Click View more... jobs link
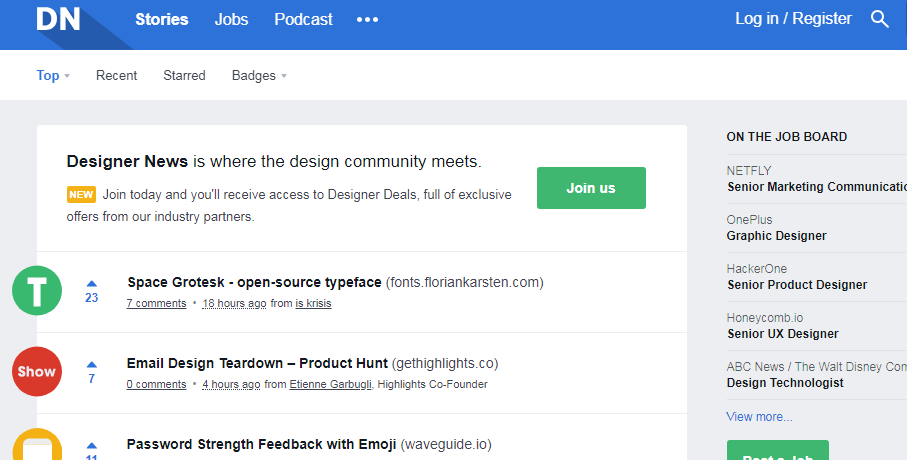Screen dimensions: 907x460 click(759, 417)
